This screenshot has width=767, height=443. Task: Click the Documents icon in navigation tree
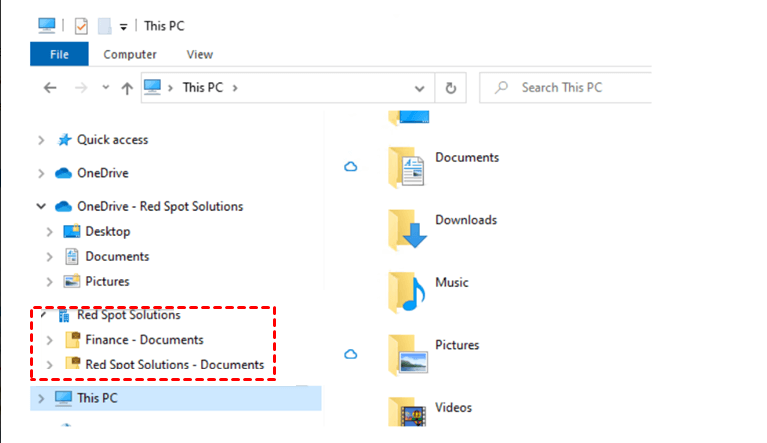72,257
